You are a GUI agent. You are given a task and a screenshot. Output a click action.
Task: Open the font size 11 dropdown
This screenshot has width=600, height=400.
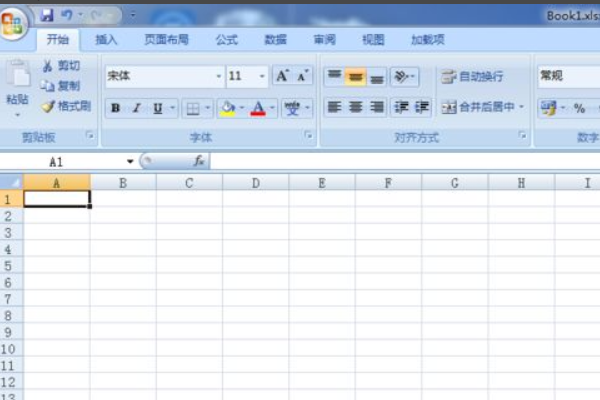point(262,76)
